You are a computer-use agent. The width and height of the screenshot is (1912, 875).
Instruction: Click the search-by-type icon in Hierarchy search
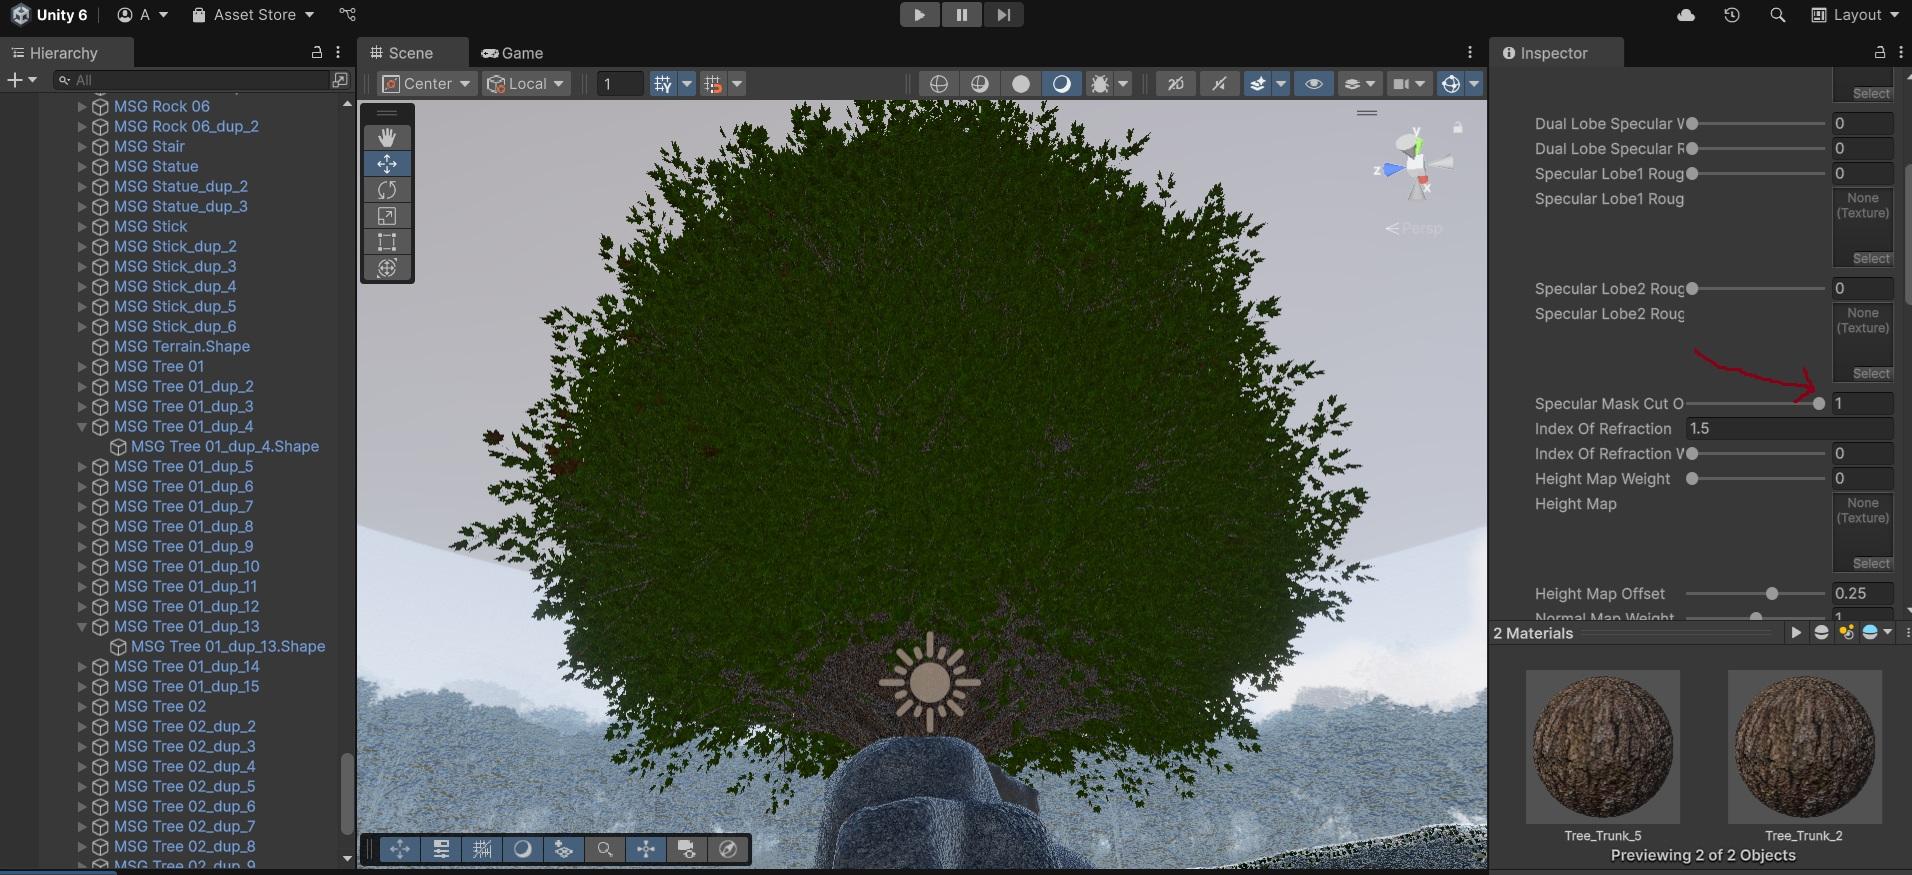340,79
